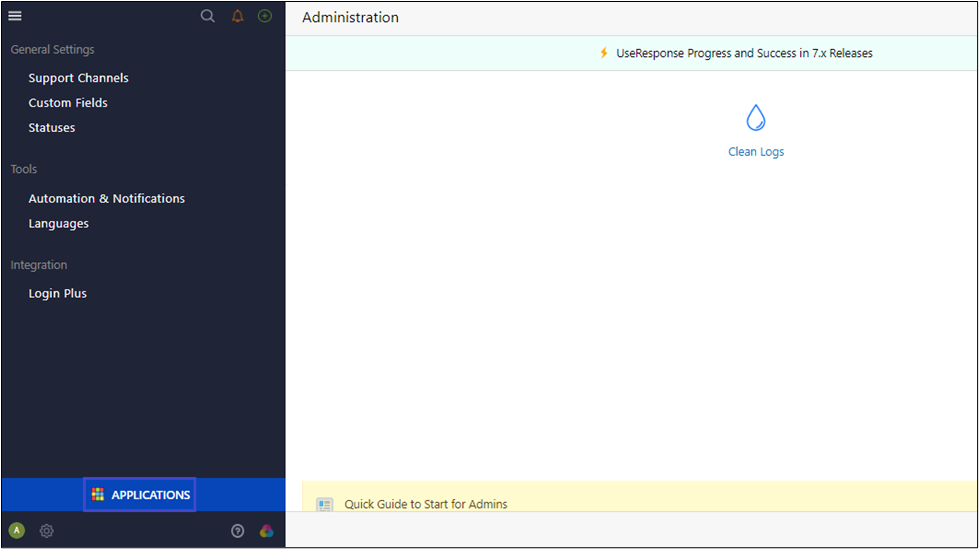Image resolution: width=979 pixels, height=549 pixels.
Task: Click the green plus add icon
Action: click(x=265, y=16)
